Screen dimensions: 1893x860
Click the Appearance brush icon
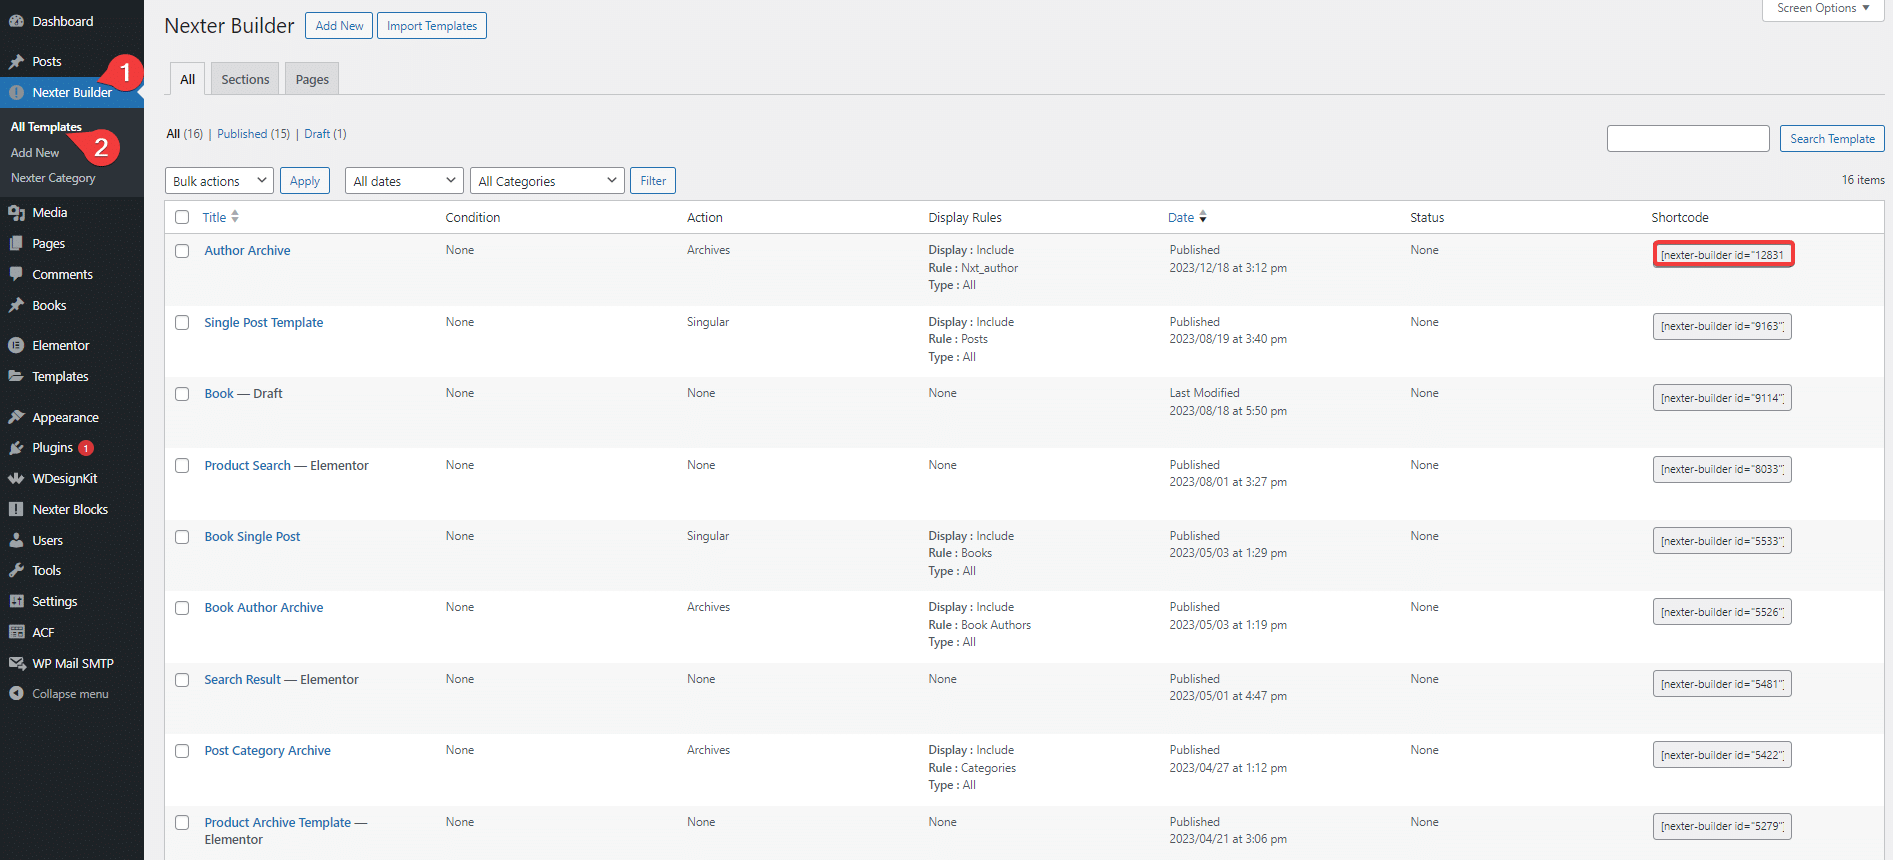coord(16,417)
